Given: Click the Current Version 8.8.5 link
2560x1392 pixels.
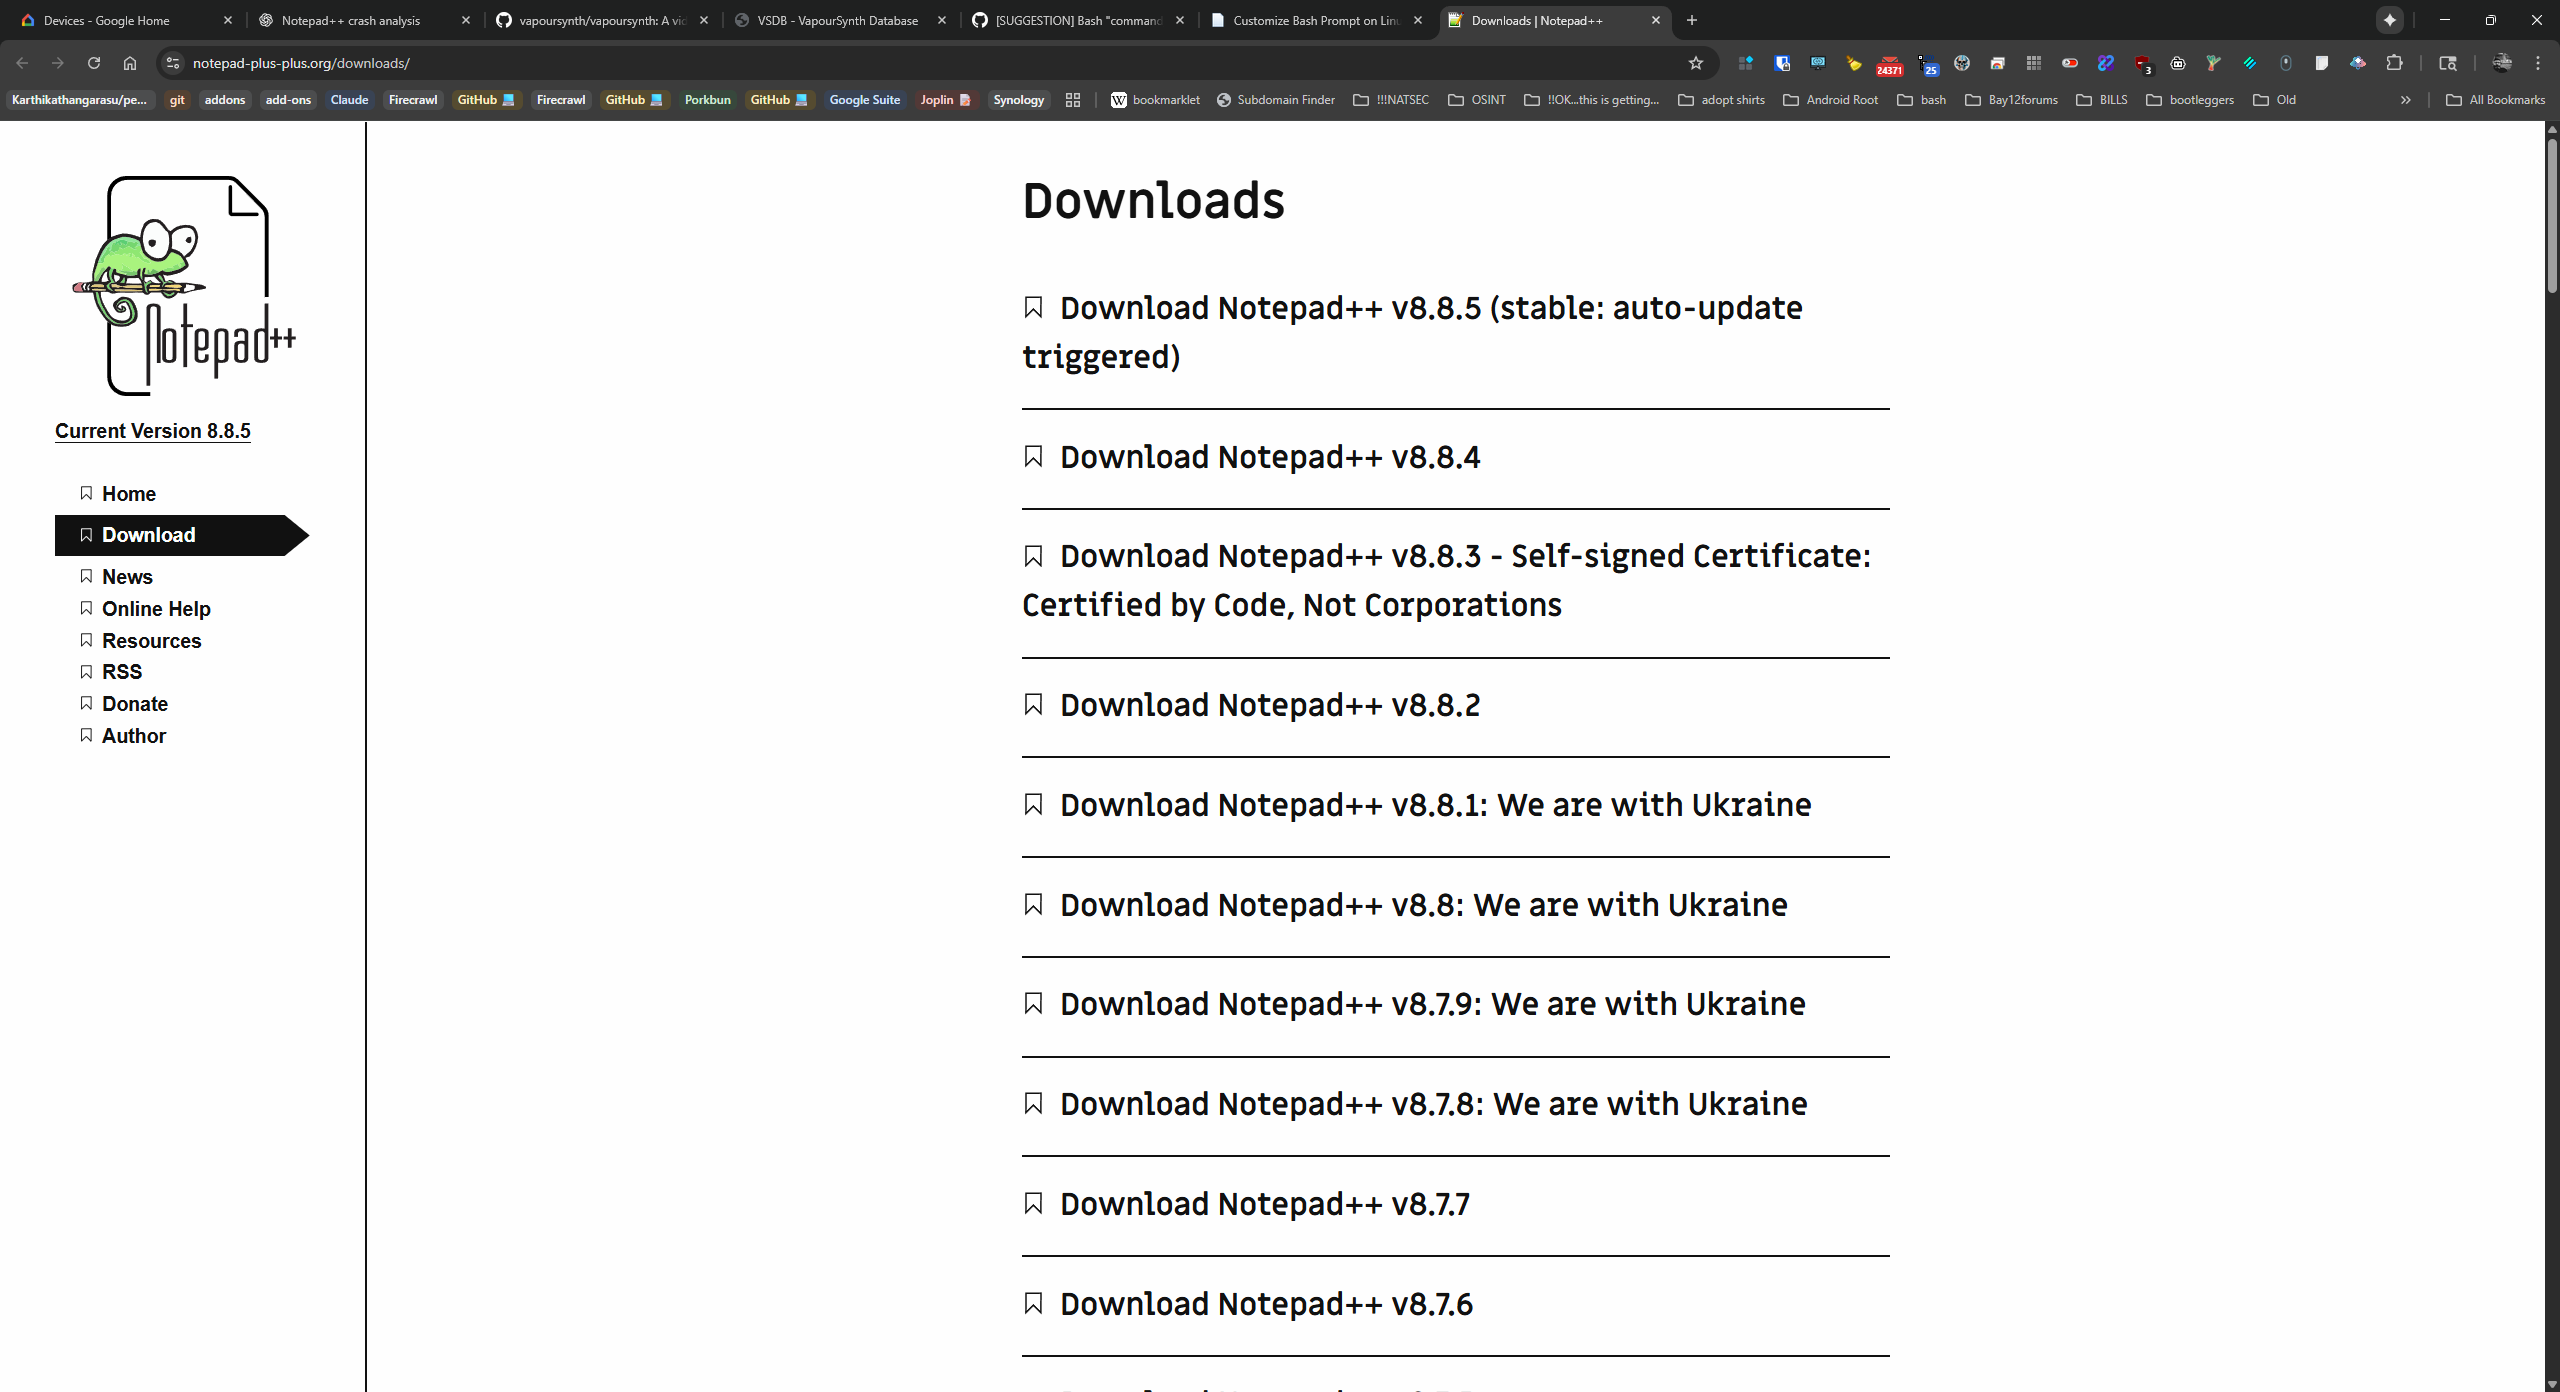Looking at the screenshot, I should [152, 431].
